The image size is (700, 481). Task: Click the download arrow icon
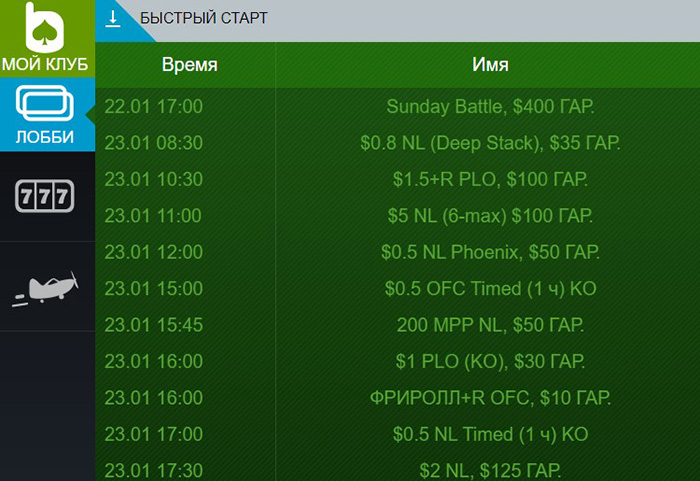click(113, 20)
